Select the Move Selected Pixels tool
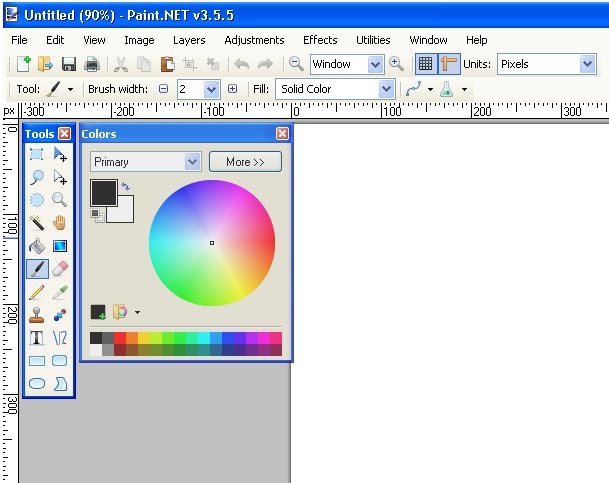Viewport: 609px width, 483px height. click(60, 154)
